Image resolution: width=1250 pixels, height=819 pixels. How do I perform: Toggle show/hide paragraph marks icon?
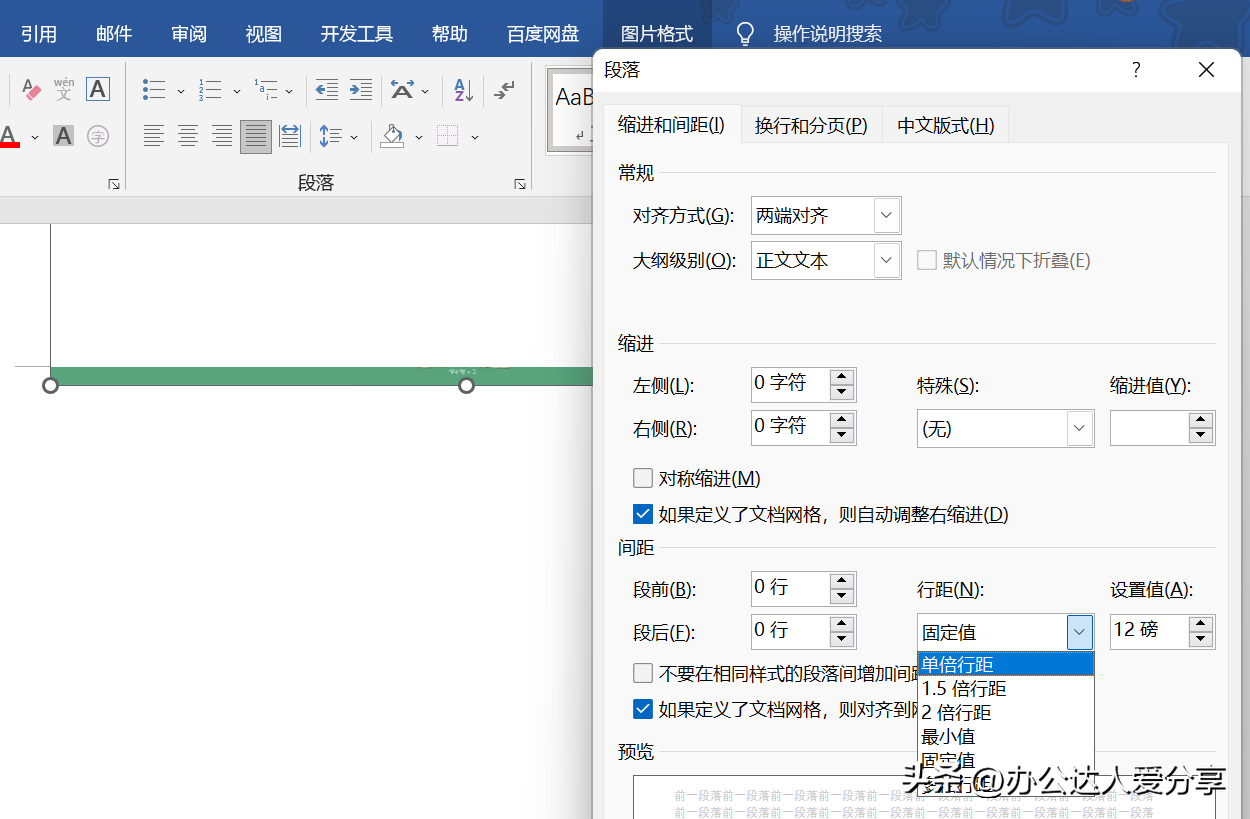[505, 90]
